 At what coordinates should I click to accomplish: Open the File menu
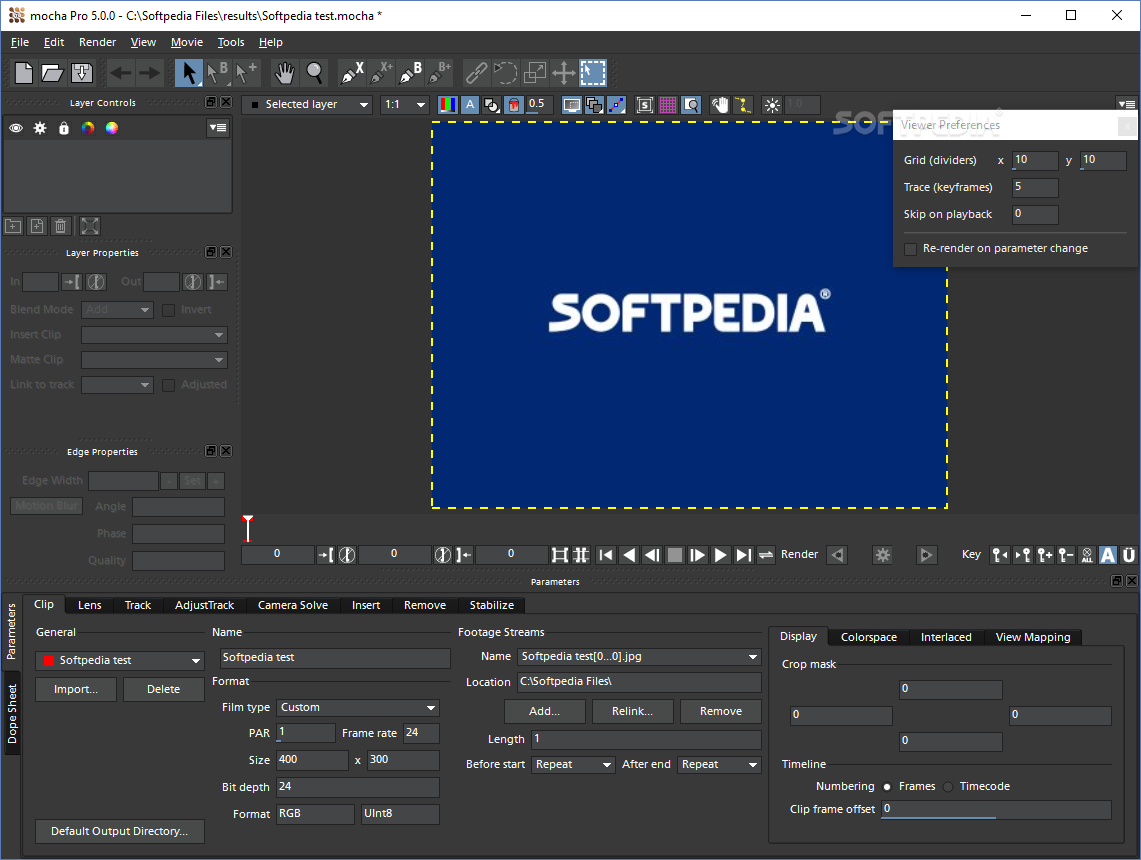pyautogui.click(x=20, y=42)
